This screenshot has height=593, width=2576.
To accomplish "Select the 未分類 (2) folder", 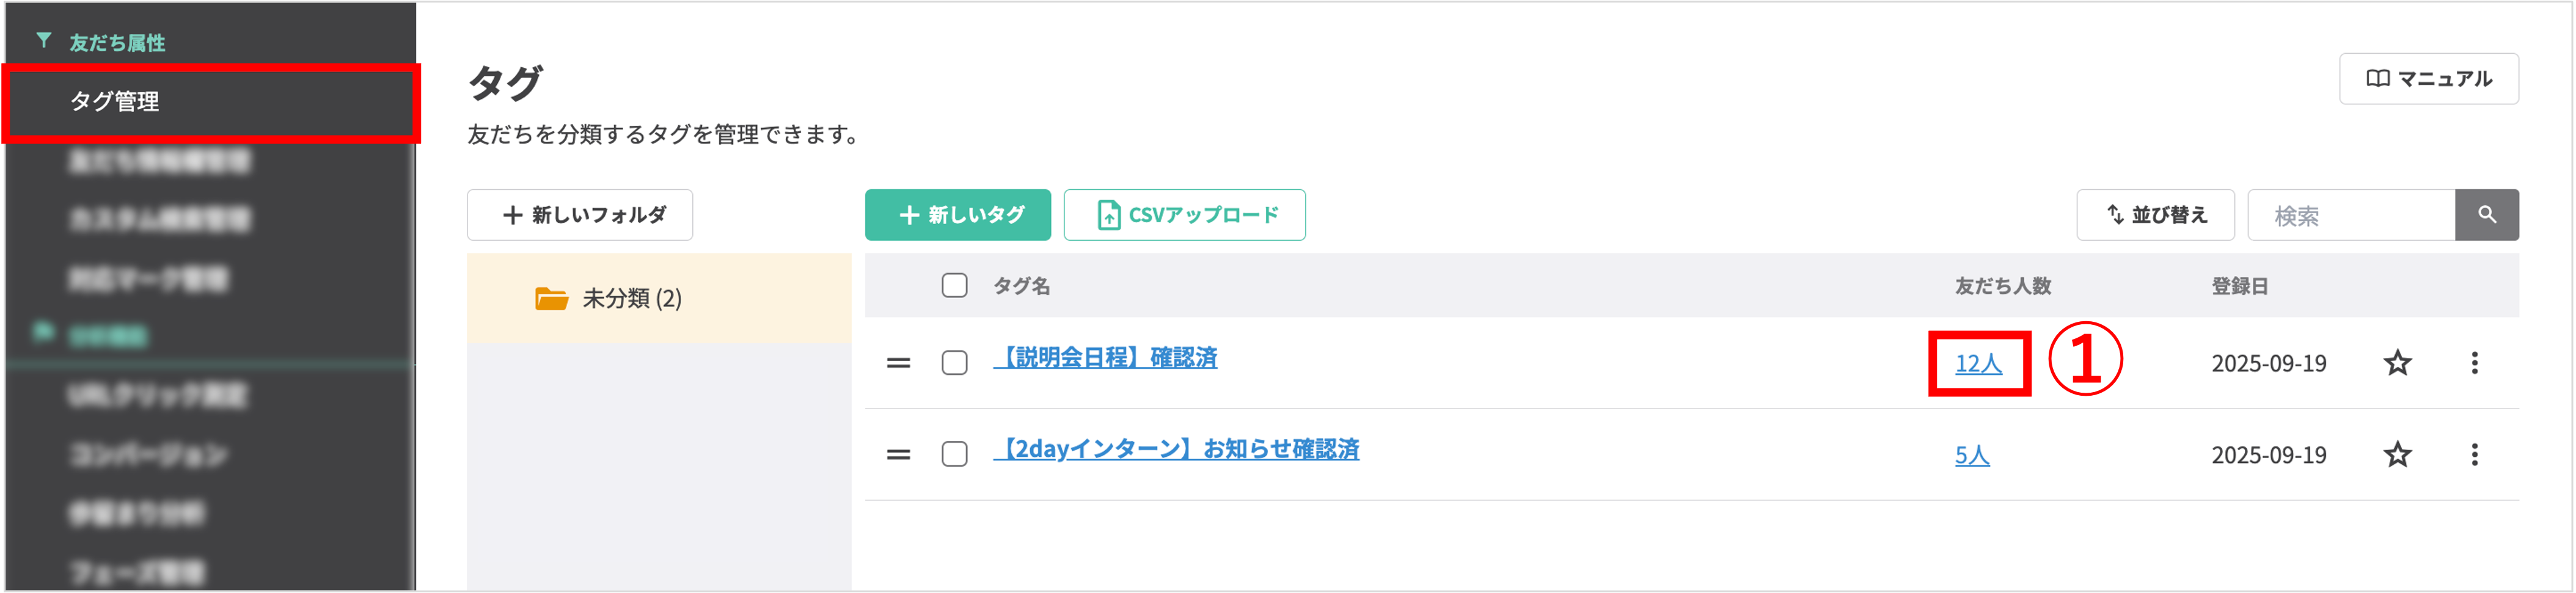I will [x=632, y=299].
